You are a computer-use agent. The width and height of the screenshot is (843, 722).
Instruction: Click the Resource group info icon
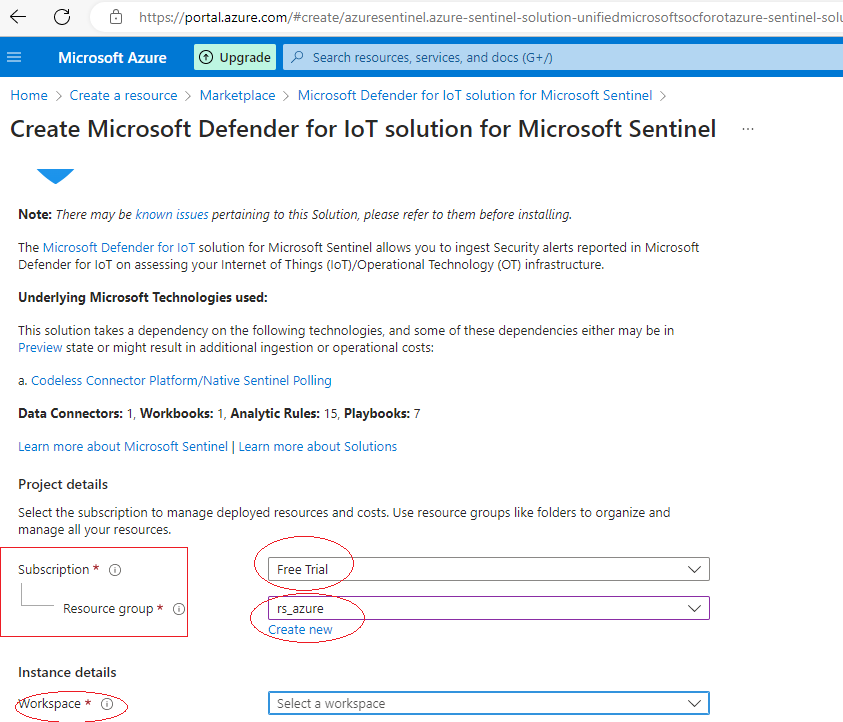pos(178,608)
